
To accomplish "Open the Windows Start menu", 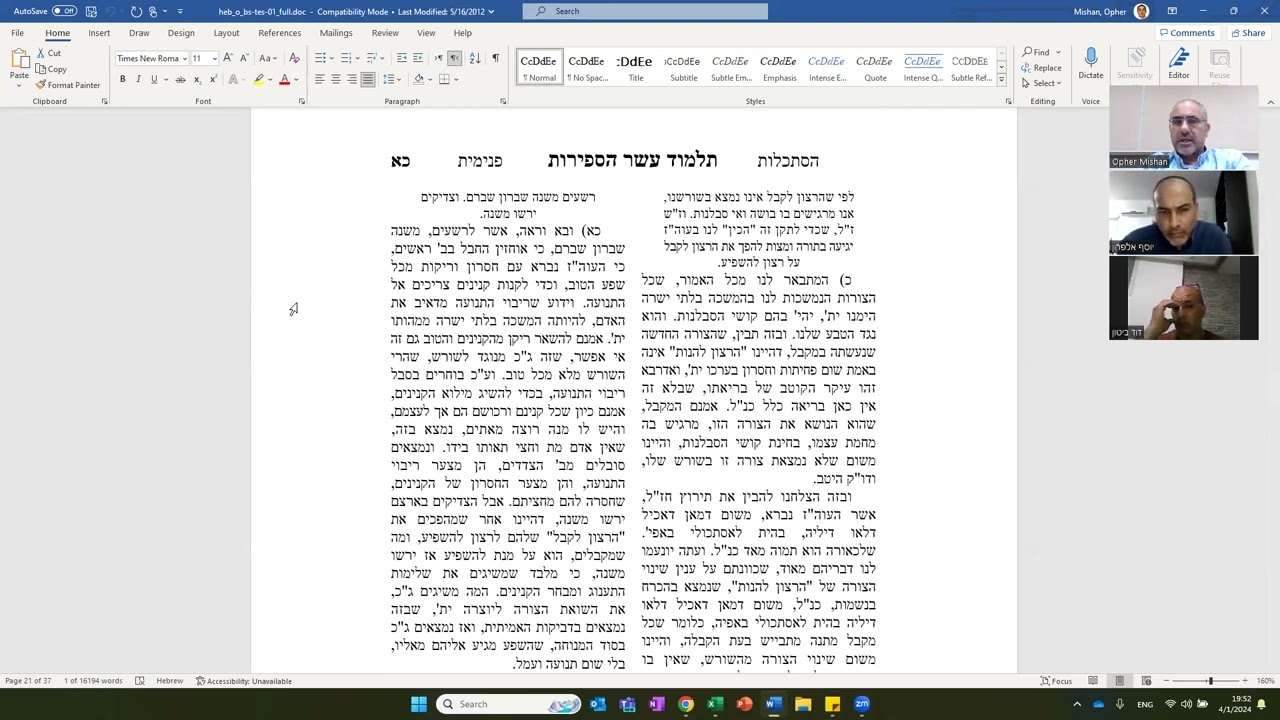I will (x=419, y=704).
